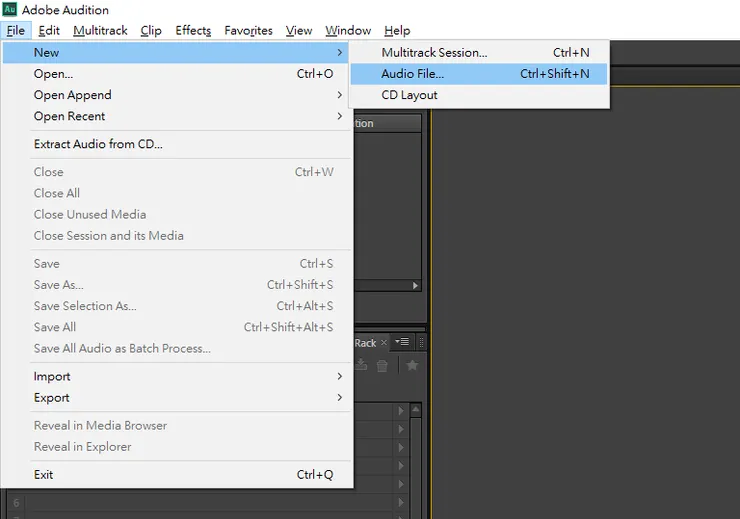Choose Multitrack Session from New submenu
Screen dimensions: 740x519
[479, 52]
